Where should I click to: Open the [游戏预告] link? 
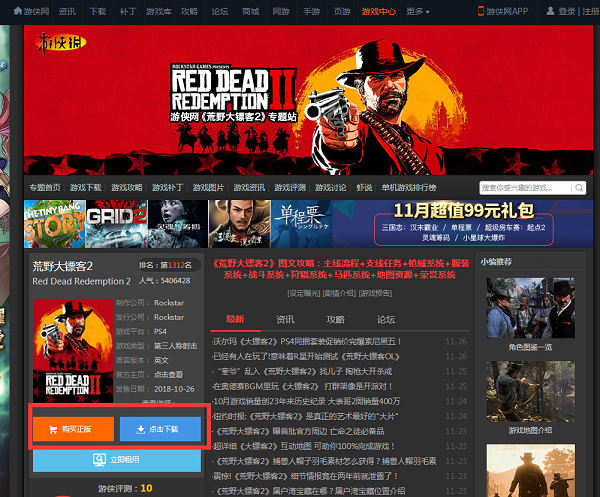click(x=375, y=293)
